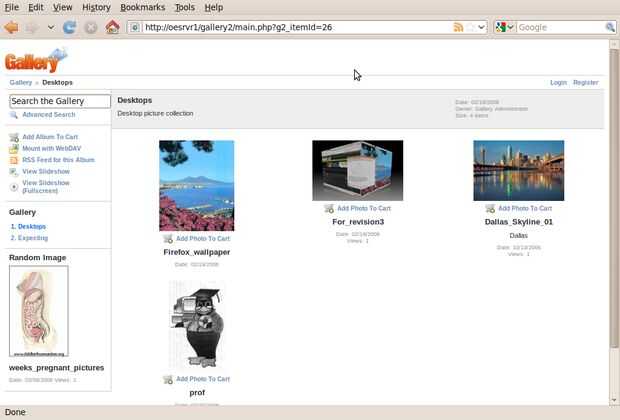
Task: Click the Add Album To Cart link
Action: tap(50, 137)
